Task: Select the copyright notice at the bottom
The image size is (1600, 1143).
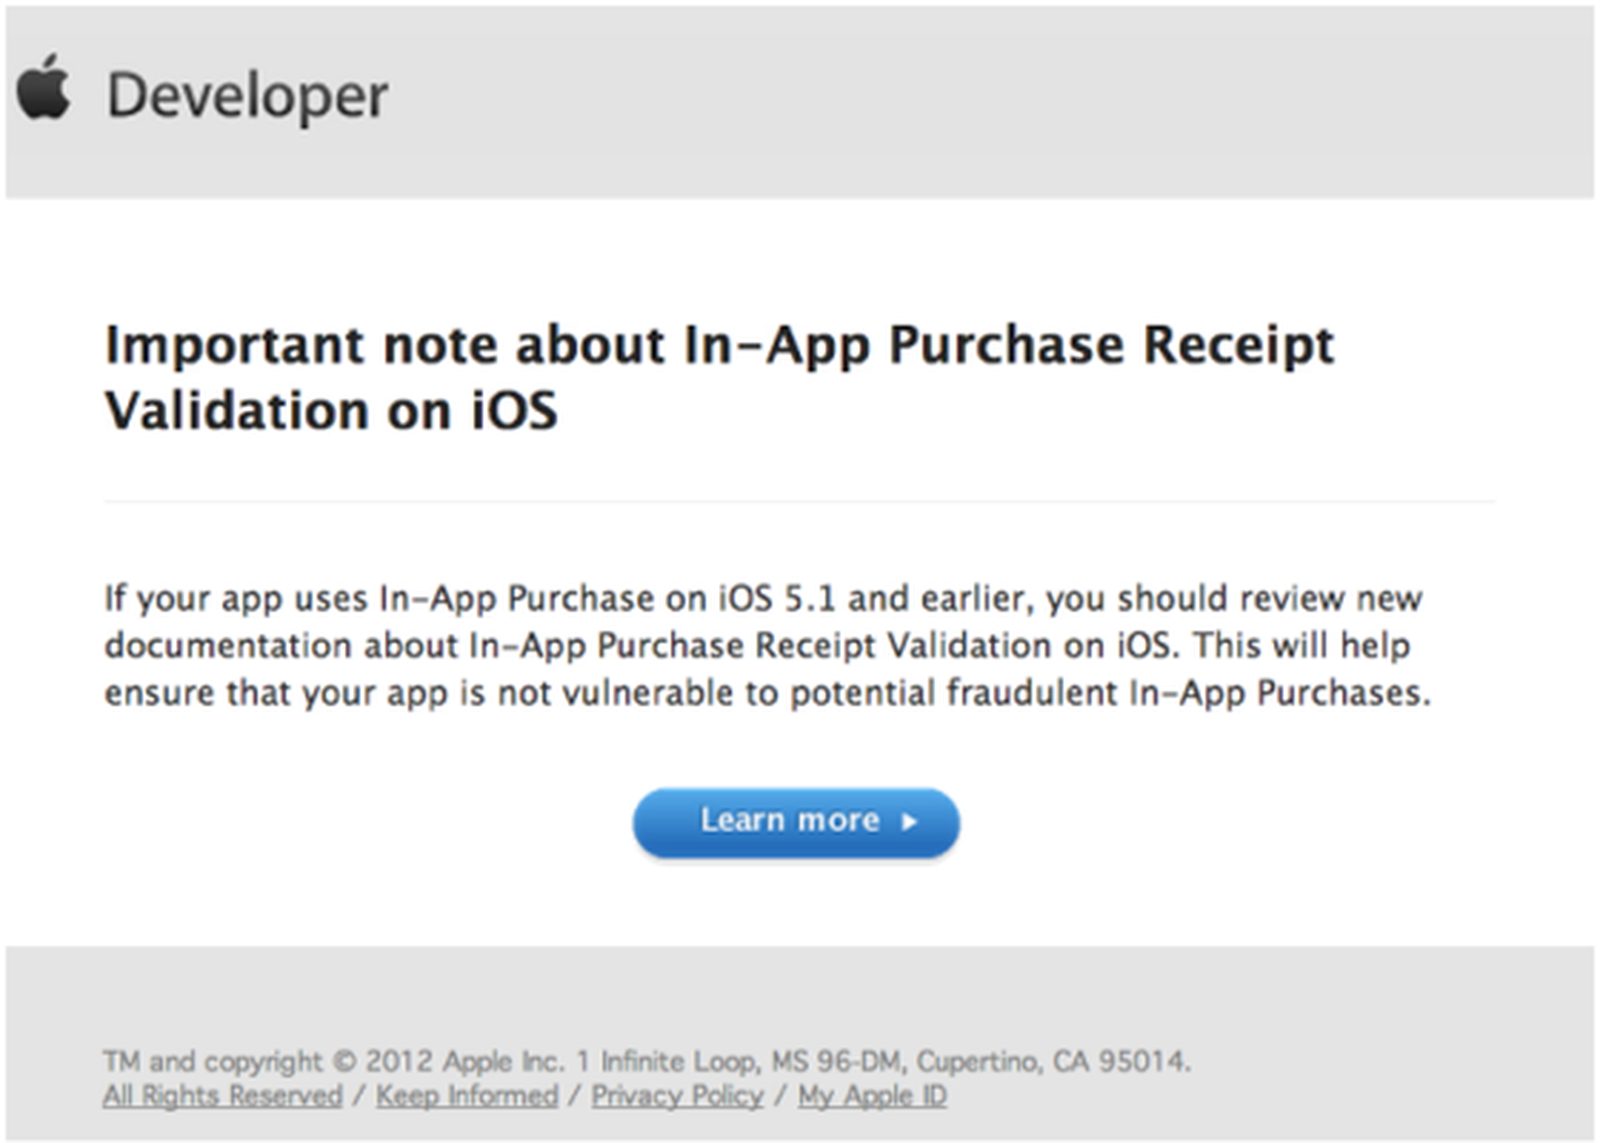Action: coord(648,1062)
